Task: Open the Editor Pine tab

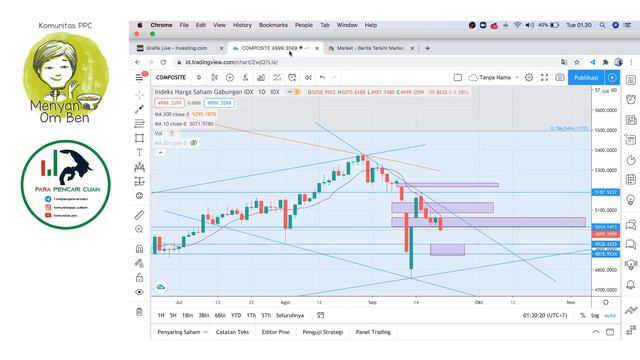Action: click(276, 332)
